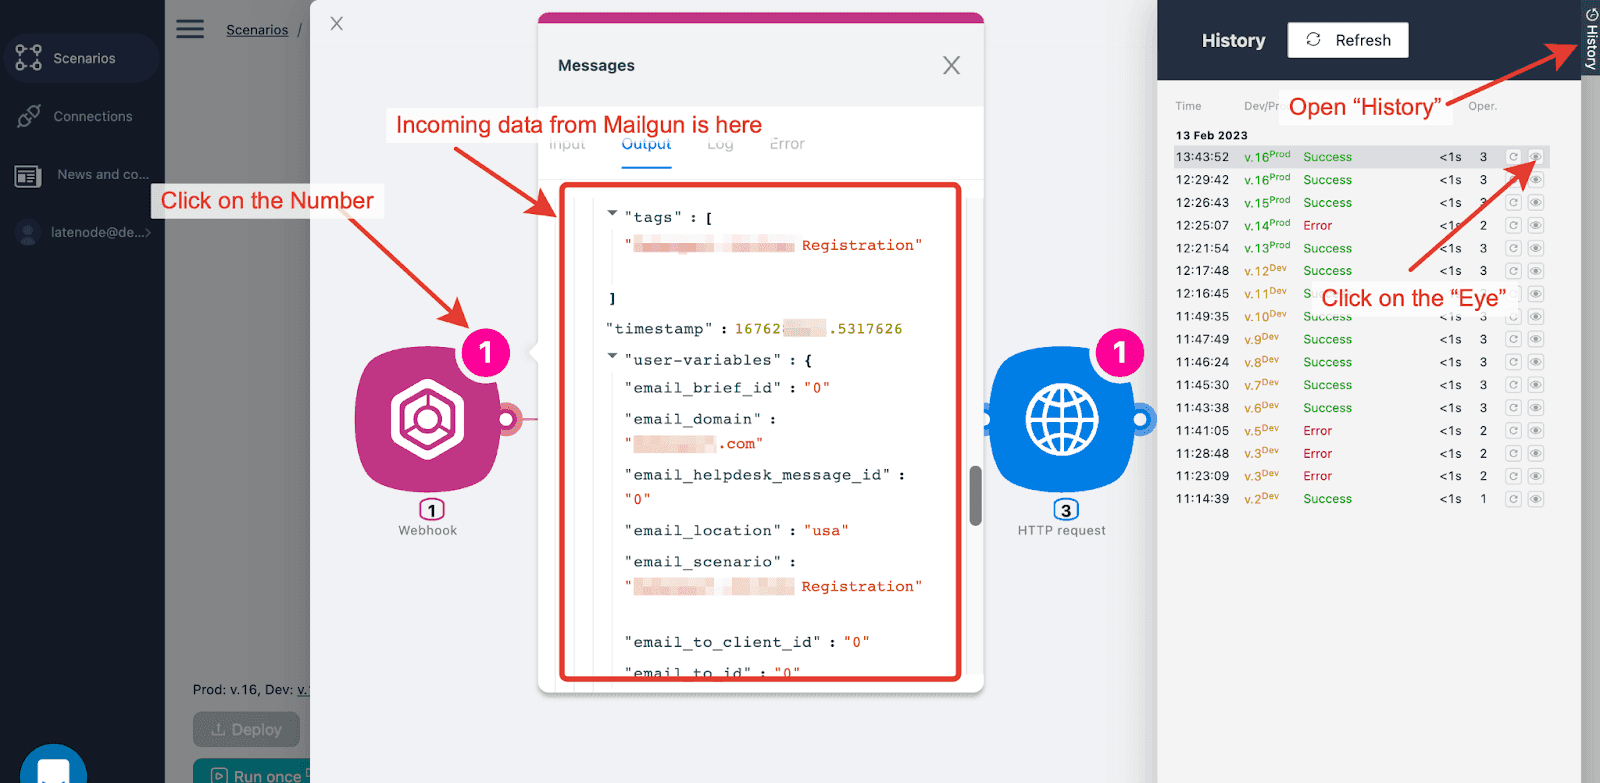Open News and community sidebar item

point(102,174)
